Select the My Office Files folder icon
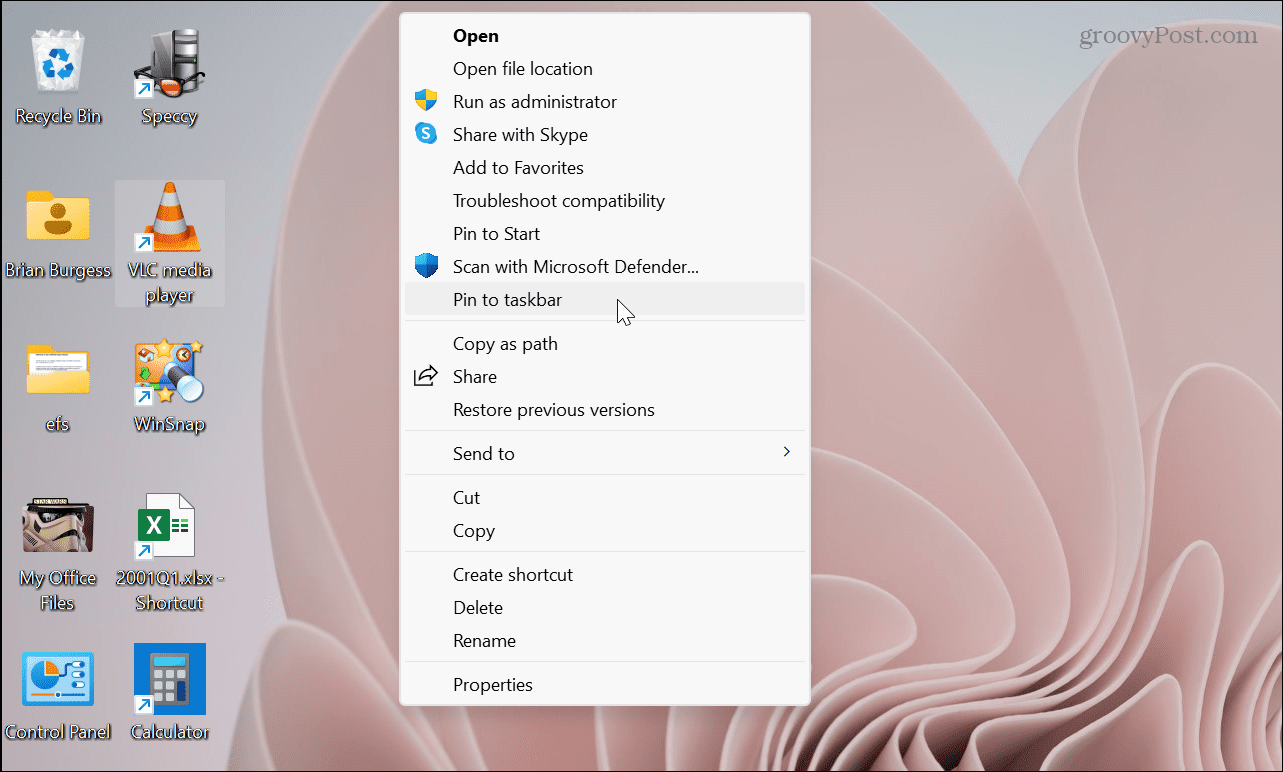Viewport: 1283px width, 772px height. (57, 525)
